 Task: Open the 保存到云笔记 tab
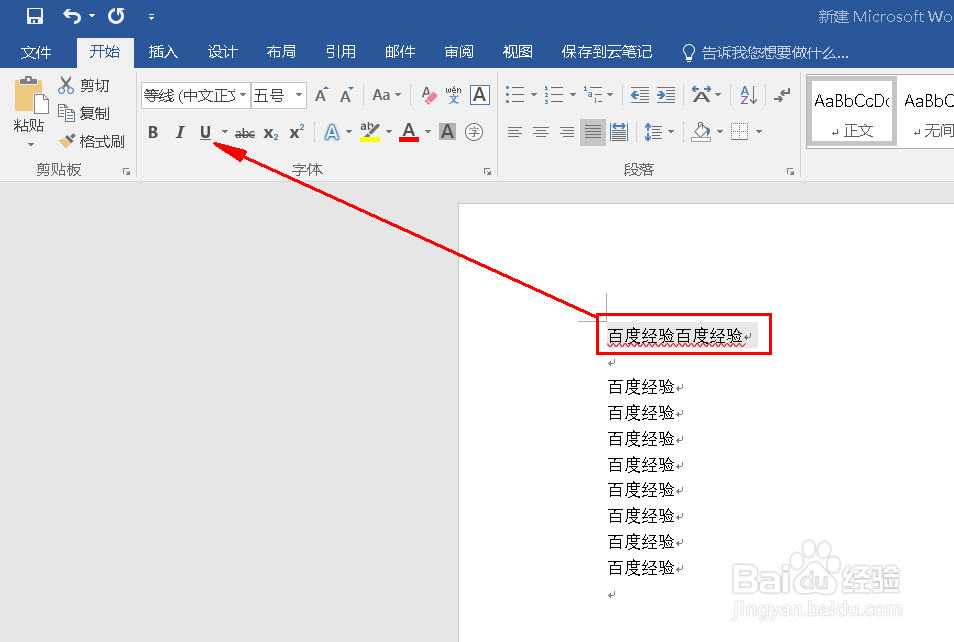[x=607, y=52]
